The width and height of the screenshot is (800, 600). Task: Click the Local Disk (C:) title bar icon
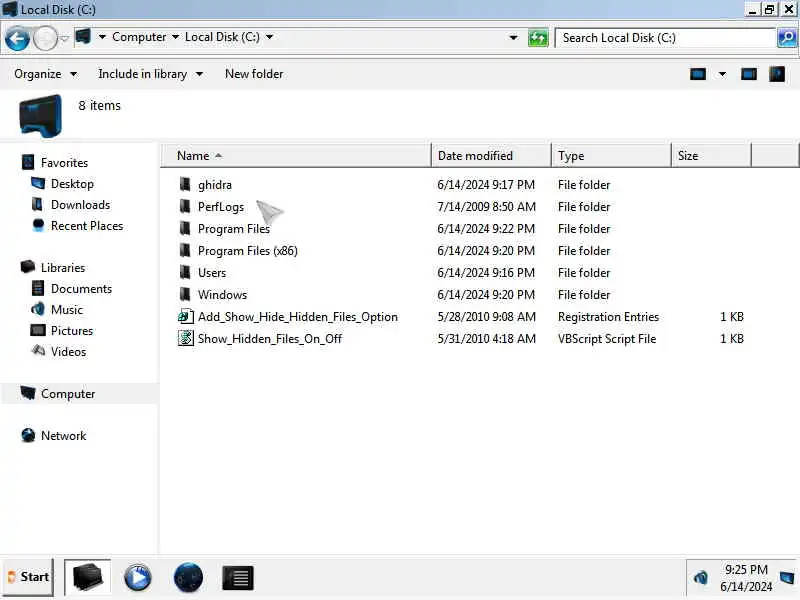point(10,9)
